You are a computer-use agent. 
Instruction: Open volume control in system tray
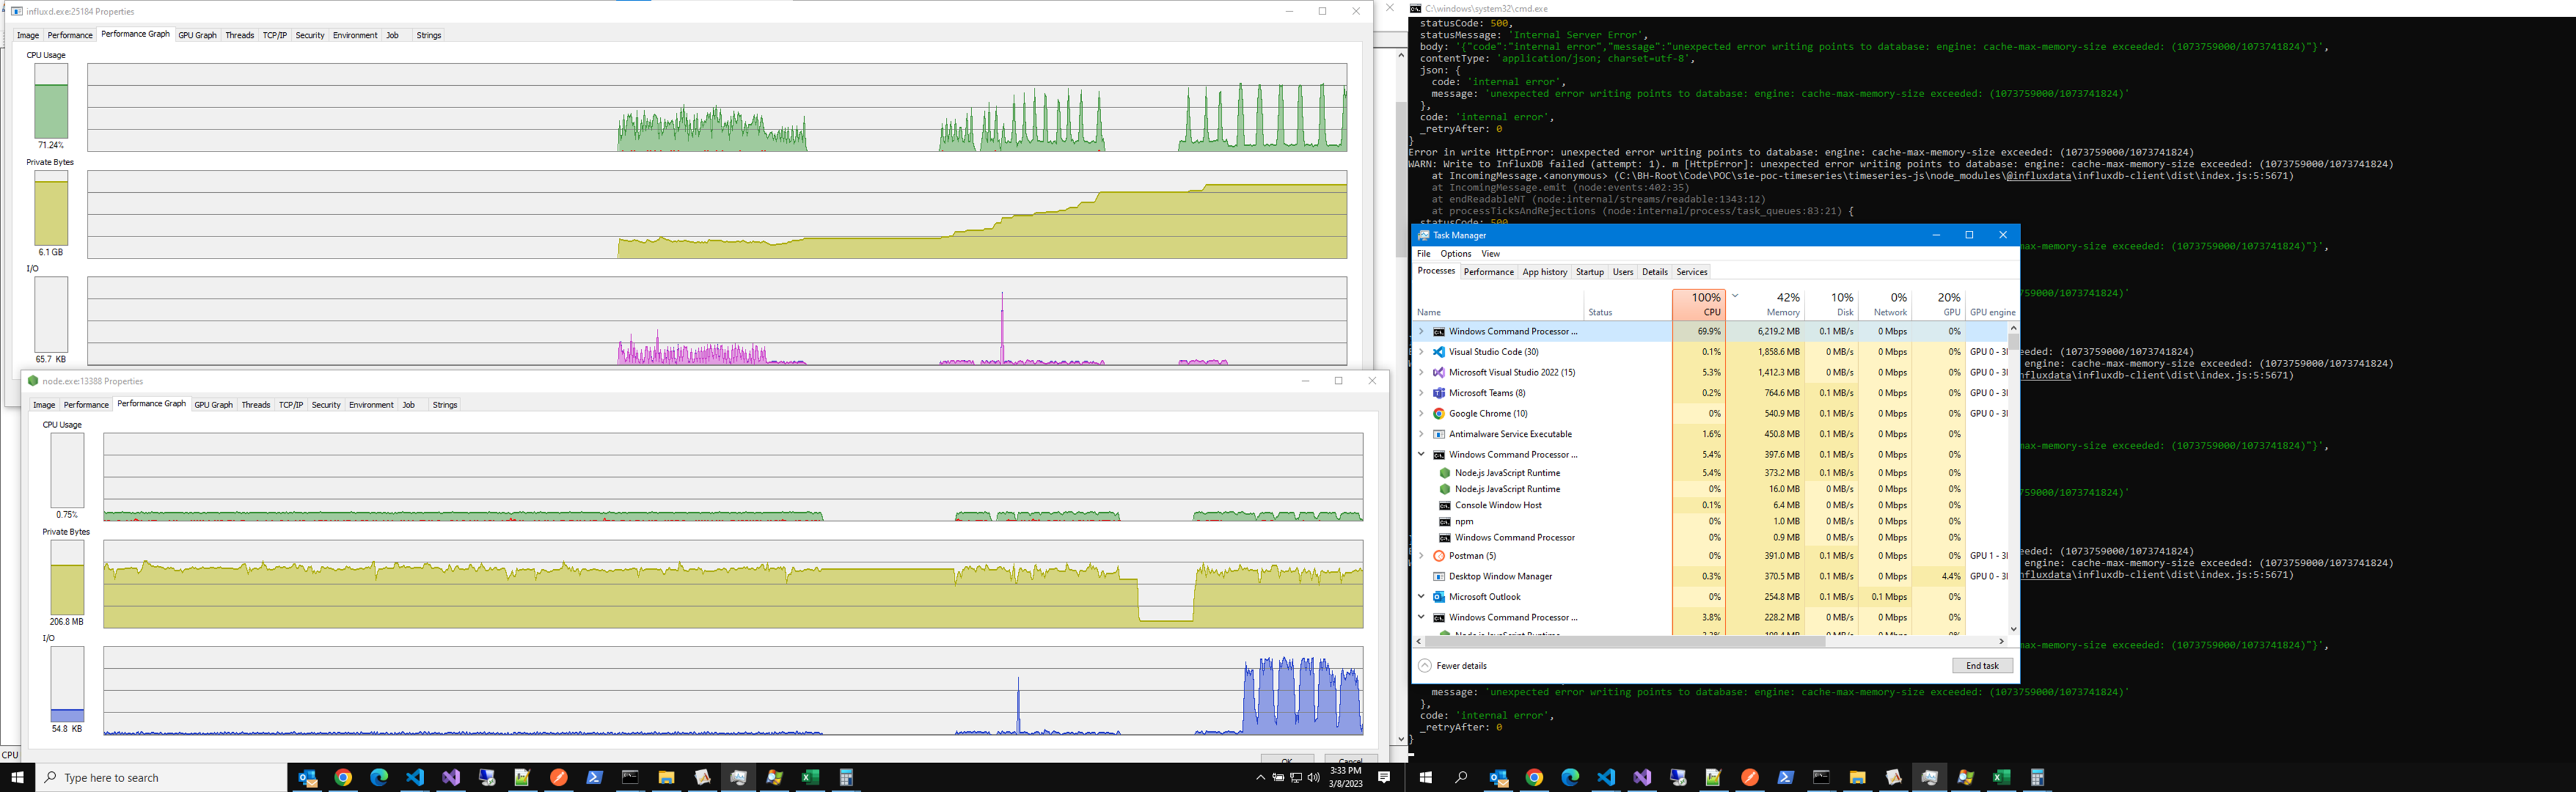1313,777
